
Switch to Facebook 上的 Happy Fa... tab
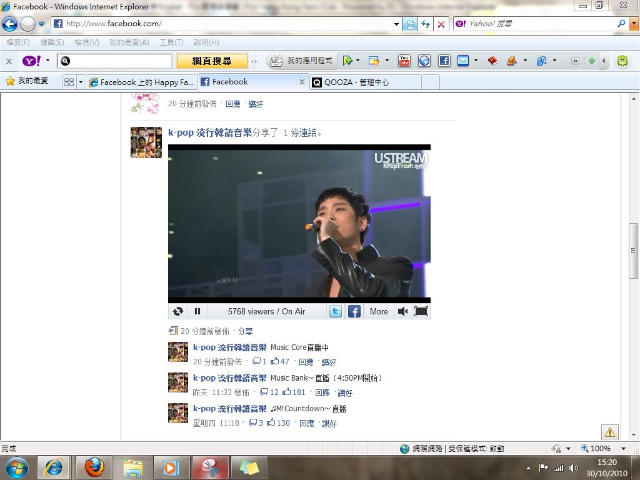pyautogui.click(x=142, y=82)
